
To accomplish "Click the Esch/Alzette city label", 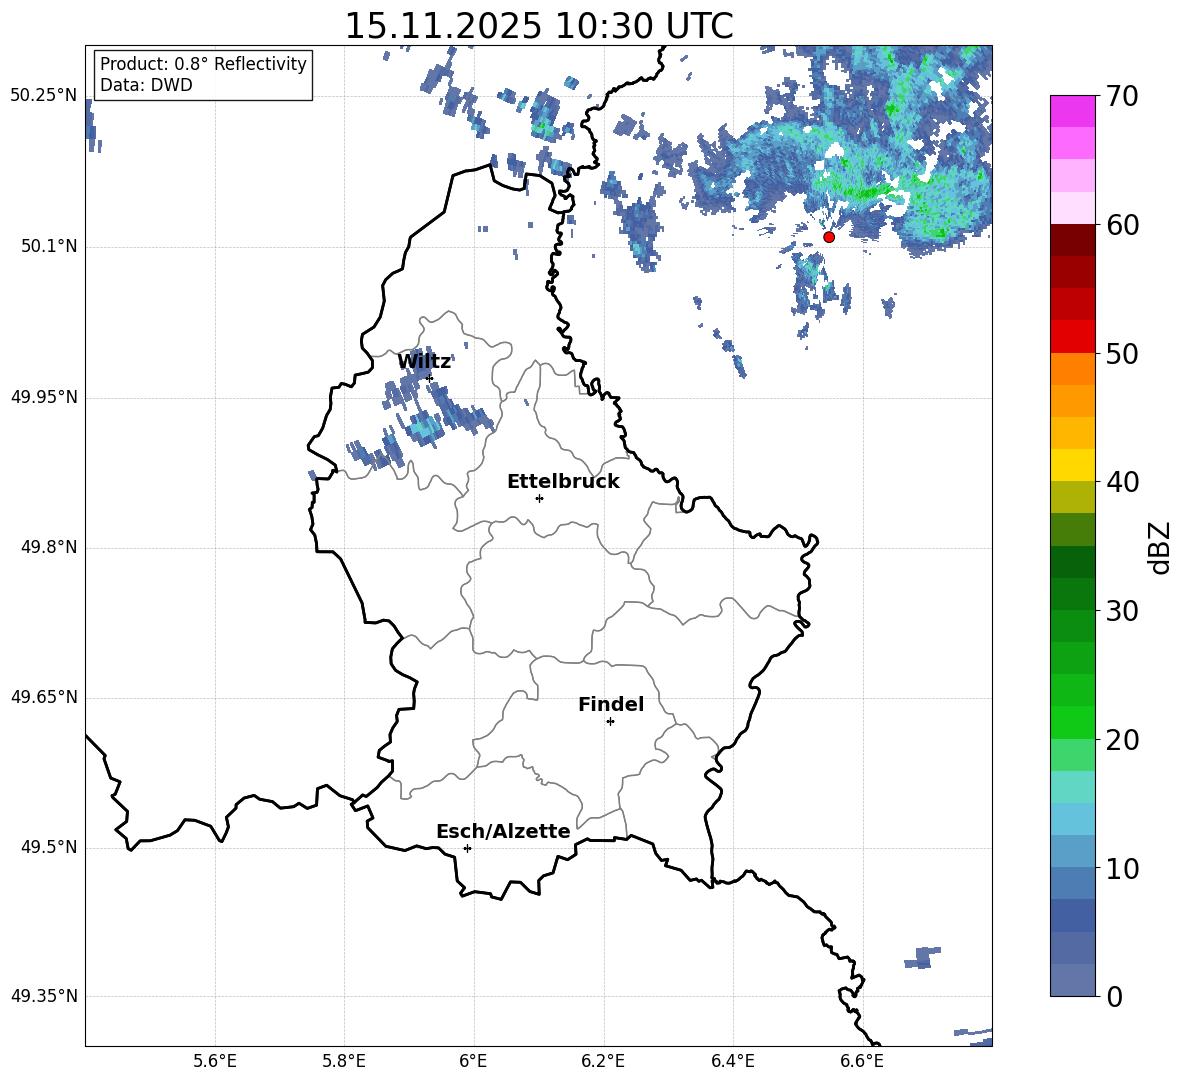I will pyautogui.click(x=503, y=831).
